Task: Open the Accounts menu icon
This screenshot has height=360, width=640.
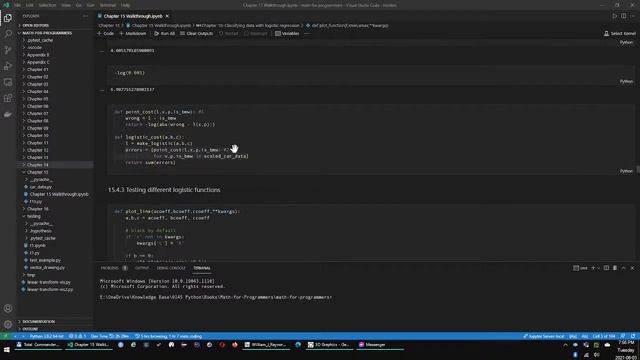Action: (8, 308)
